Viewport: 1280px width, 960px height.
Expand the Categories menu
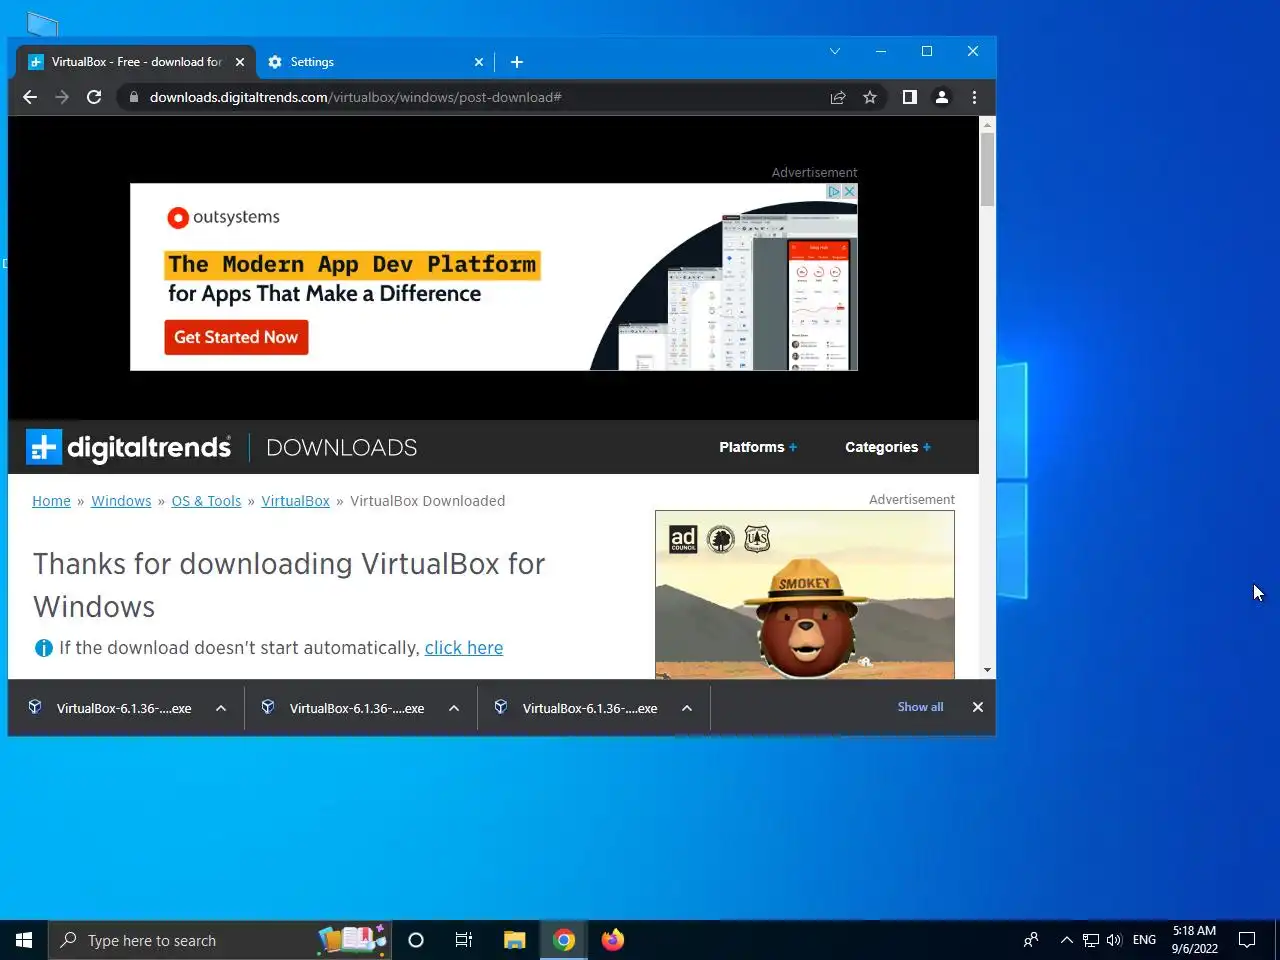(888, 447)
